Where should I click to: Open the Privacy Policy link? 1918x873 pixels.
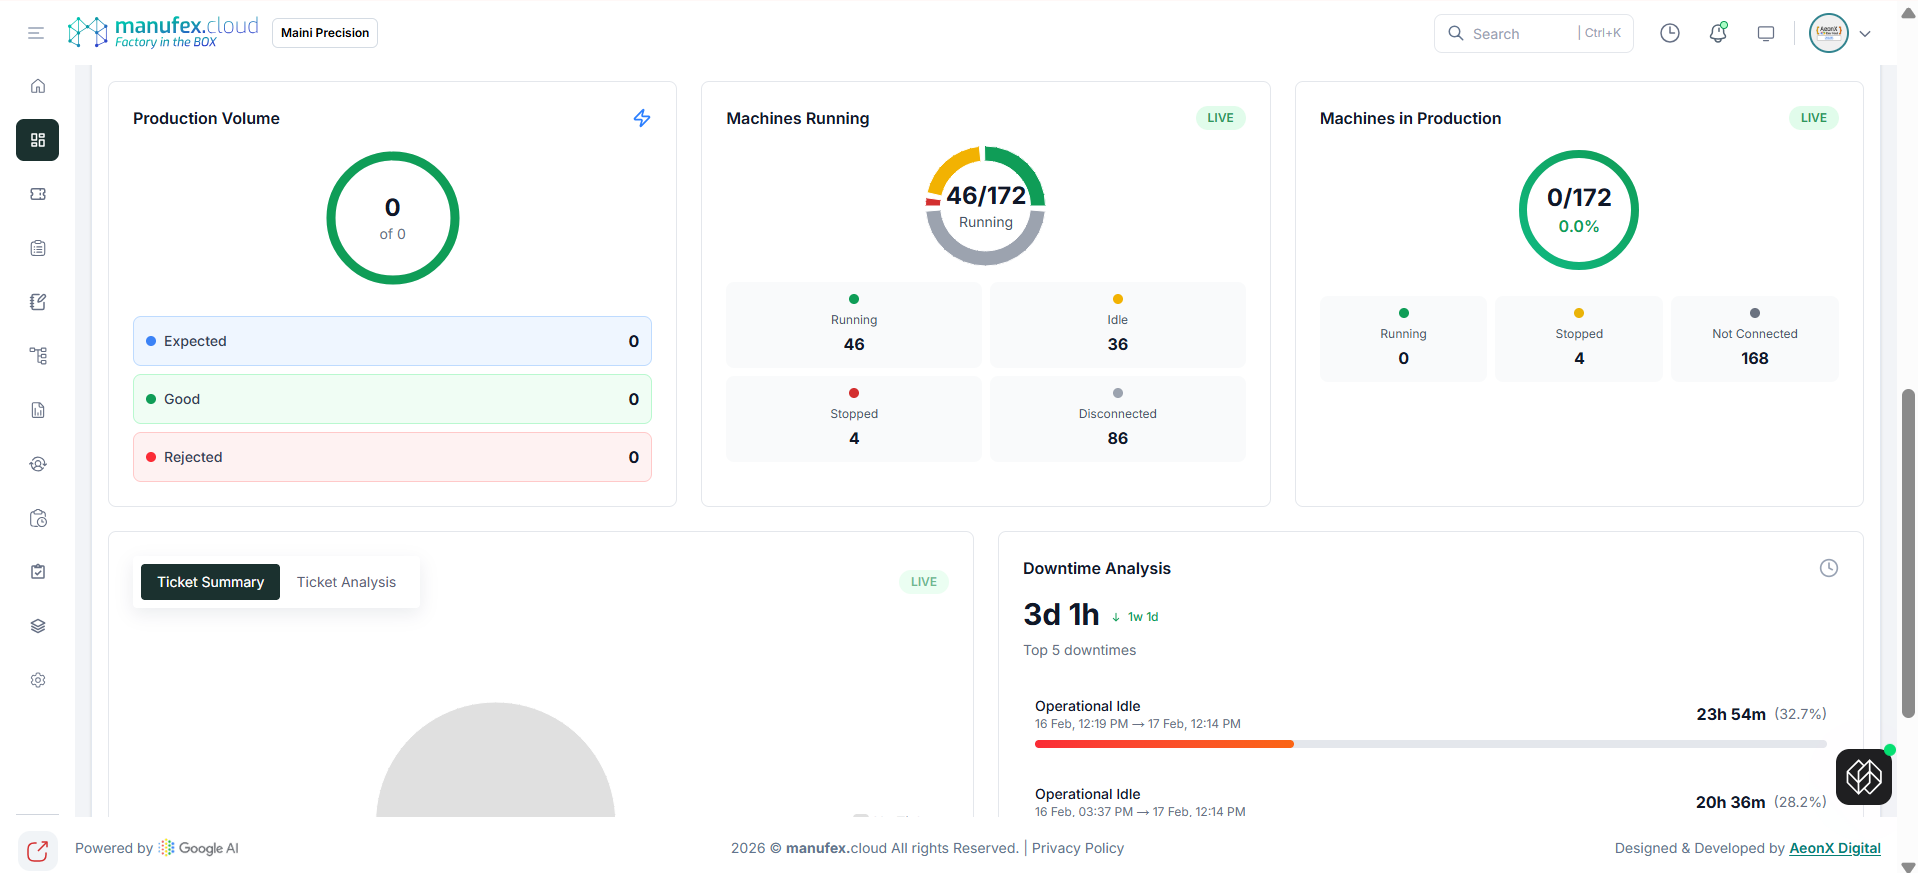tap(1077, 848)
